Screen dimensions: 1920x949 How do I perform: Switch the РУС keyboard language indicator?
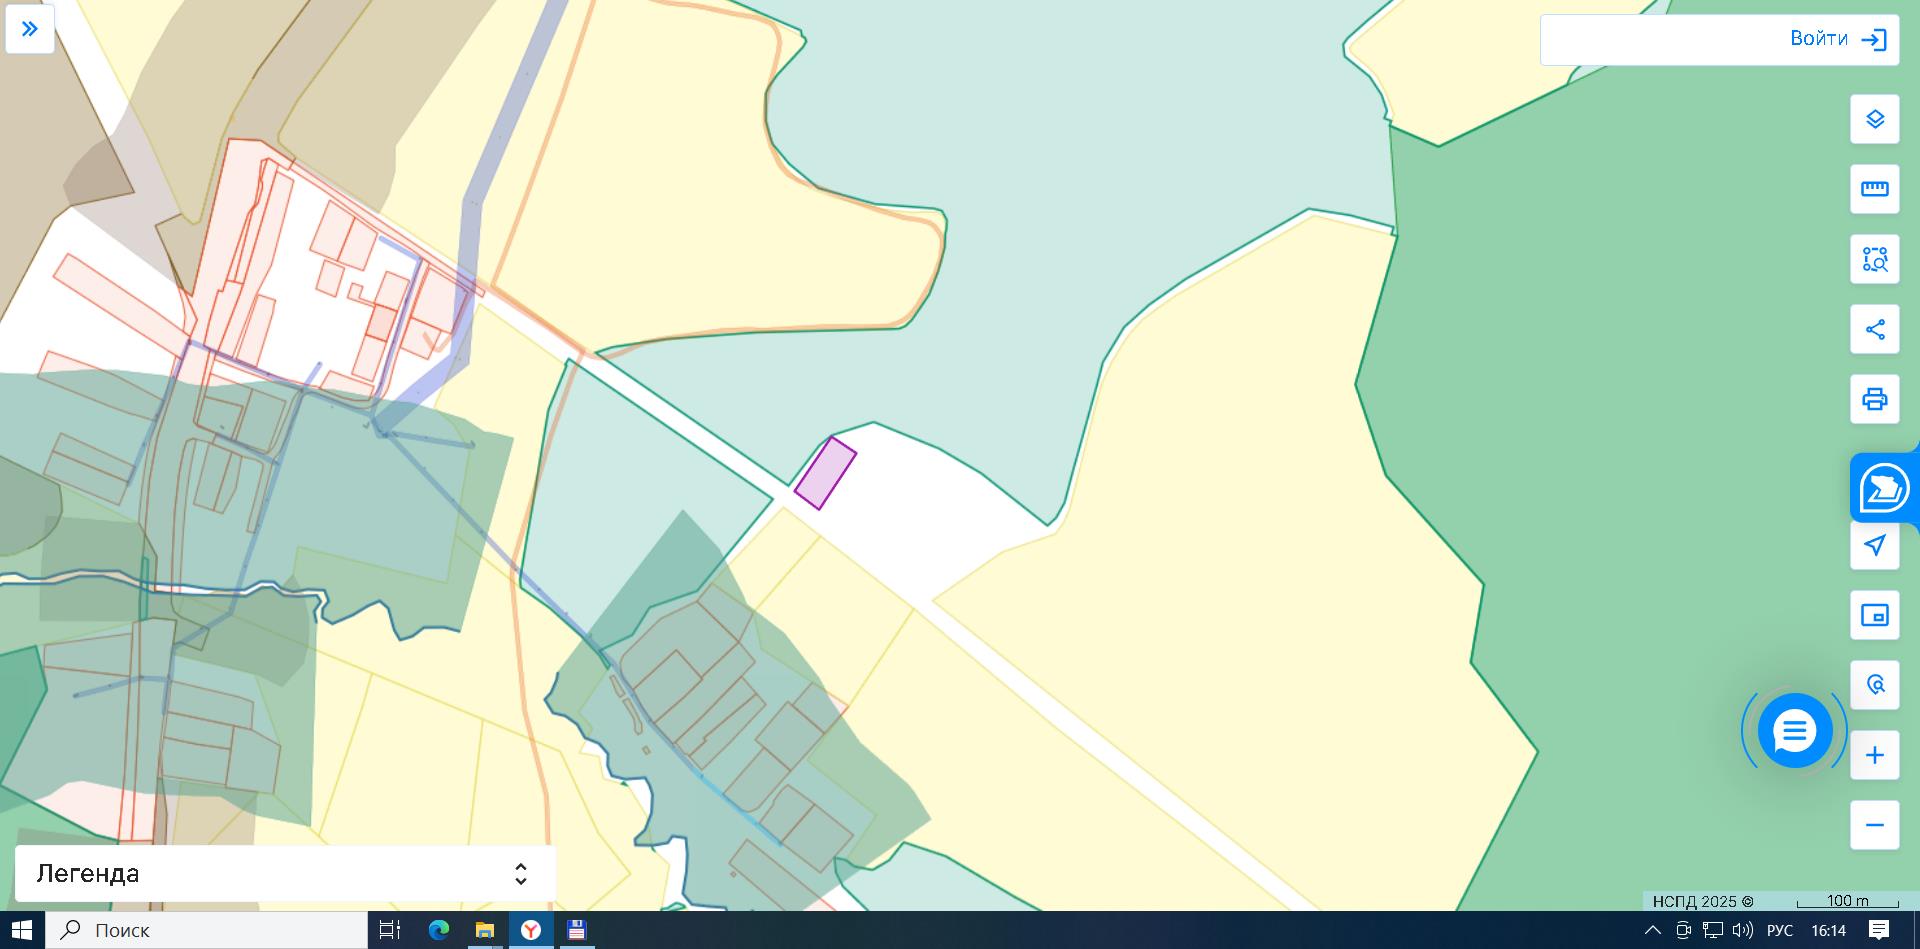(1779, 930)
